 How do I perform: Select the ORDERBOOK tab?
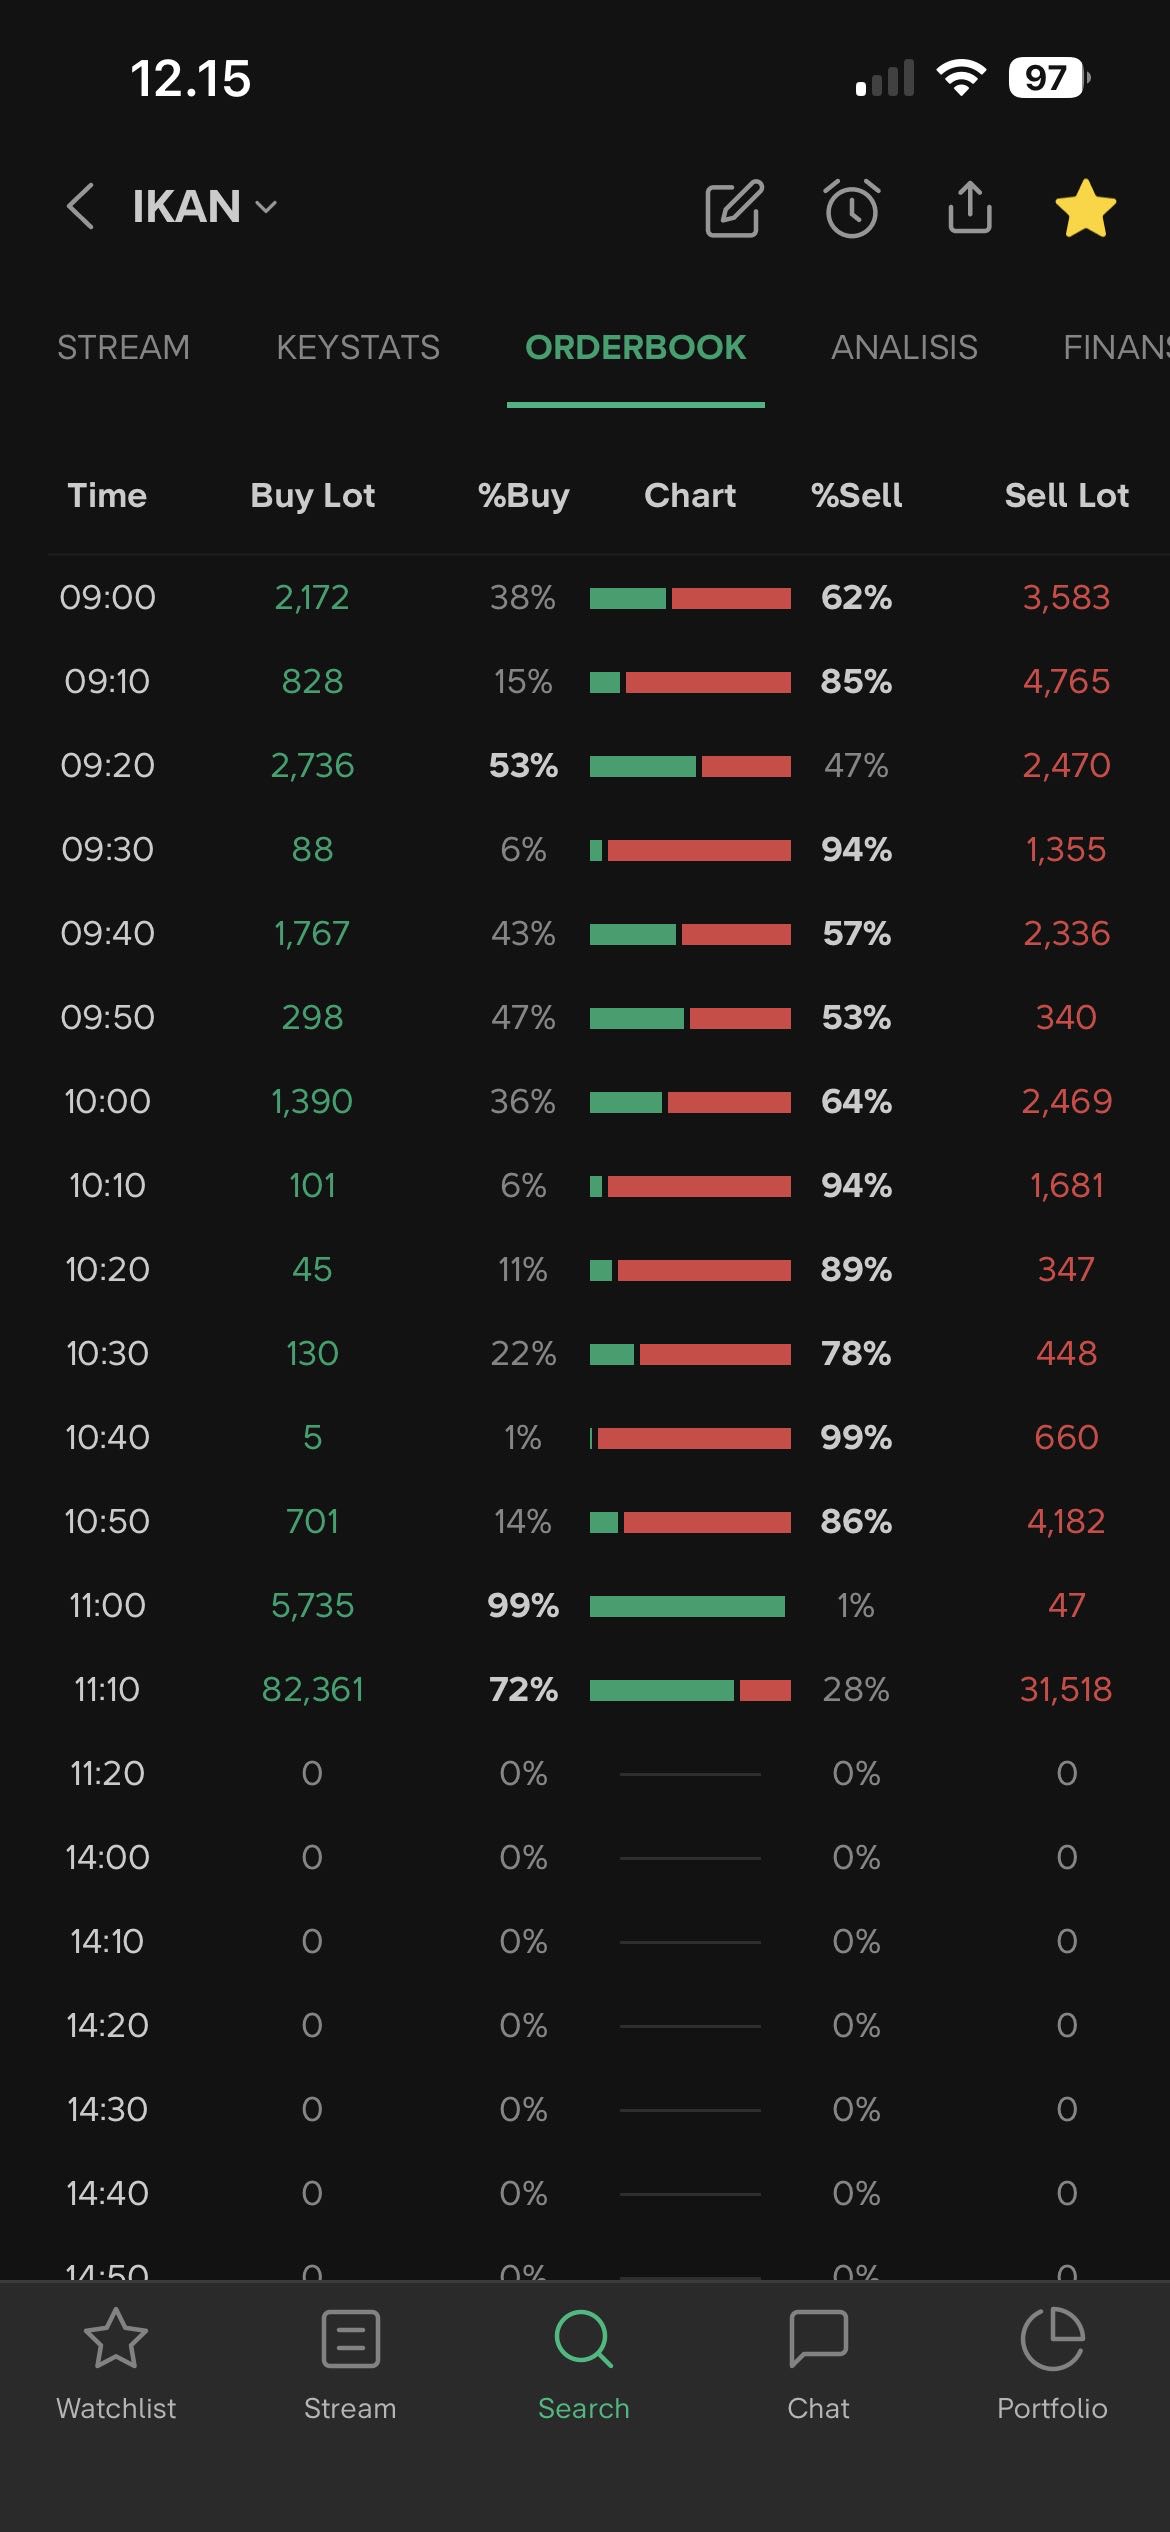tap(635, 348)
